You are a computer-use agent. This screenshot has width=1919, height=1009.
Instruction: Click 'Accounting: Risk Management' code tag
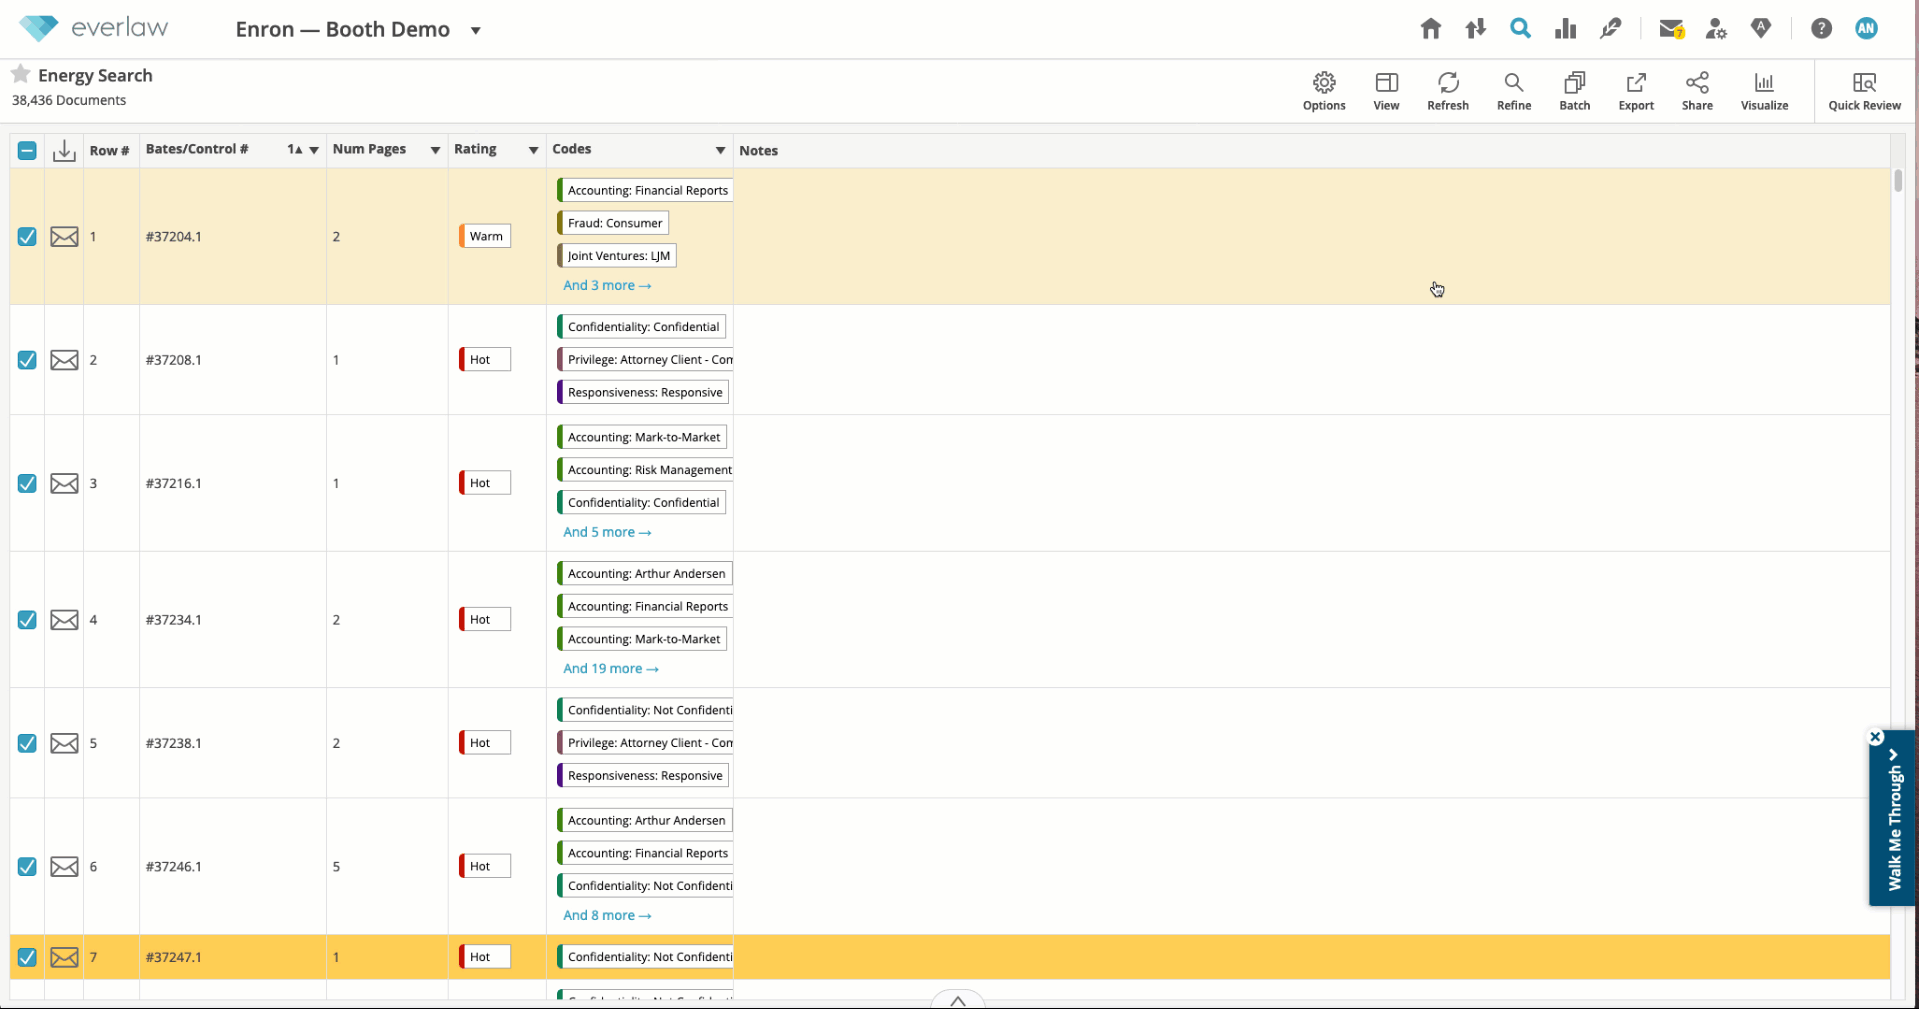coord(645,470)
